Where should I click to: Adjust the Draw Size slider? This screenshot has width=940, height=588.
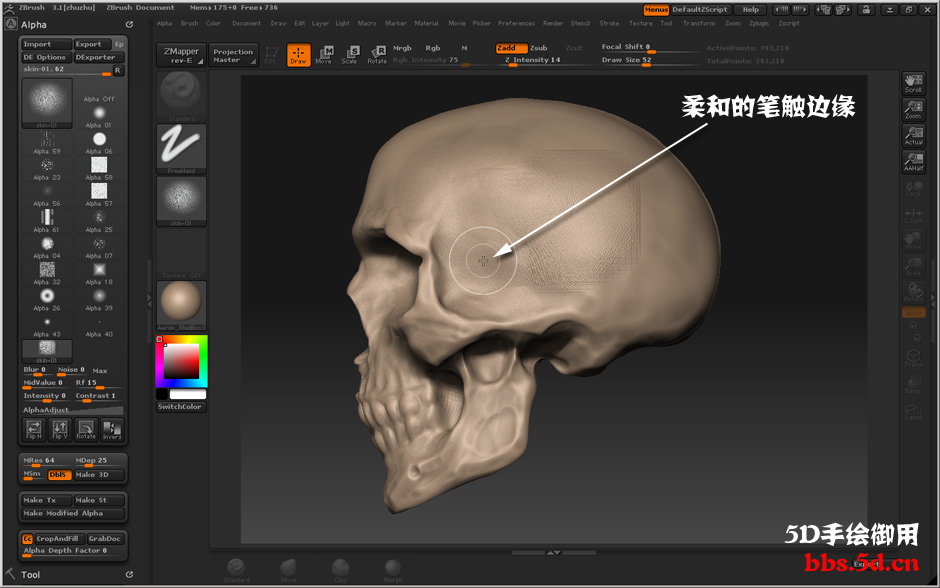pos(650,61)
